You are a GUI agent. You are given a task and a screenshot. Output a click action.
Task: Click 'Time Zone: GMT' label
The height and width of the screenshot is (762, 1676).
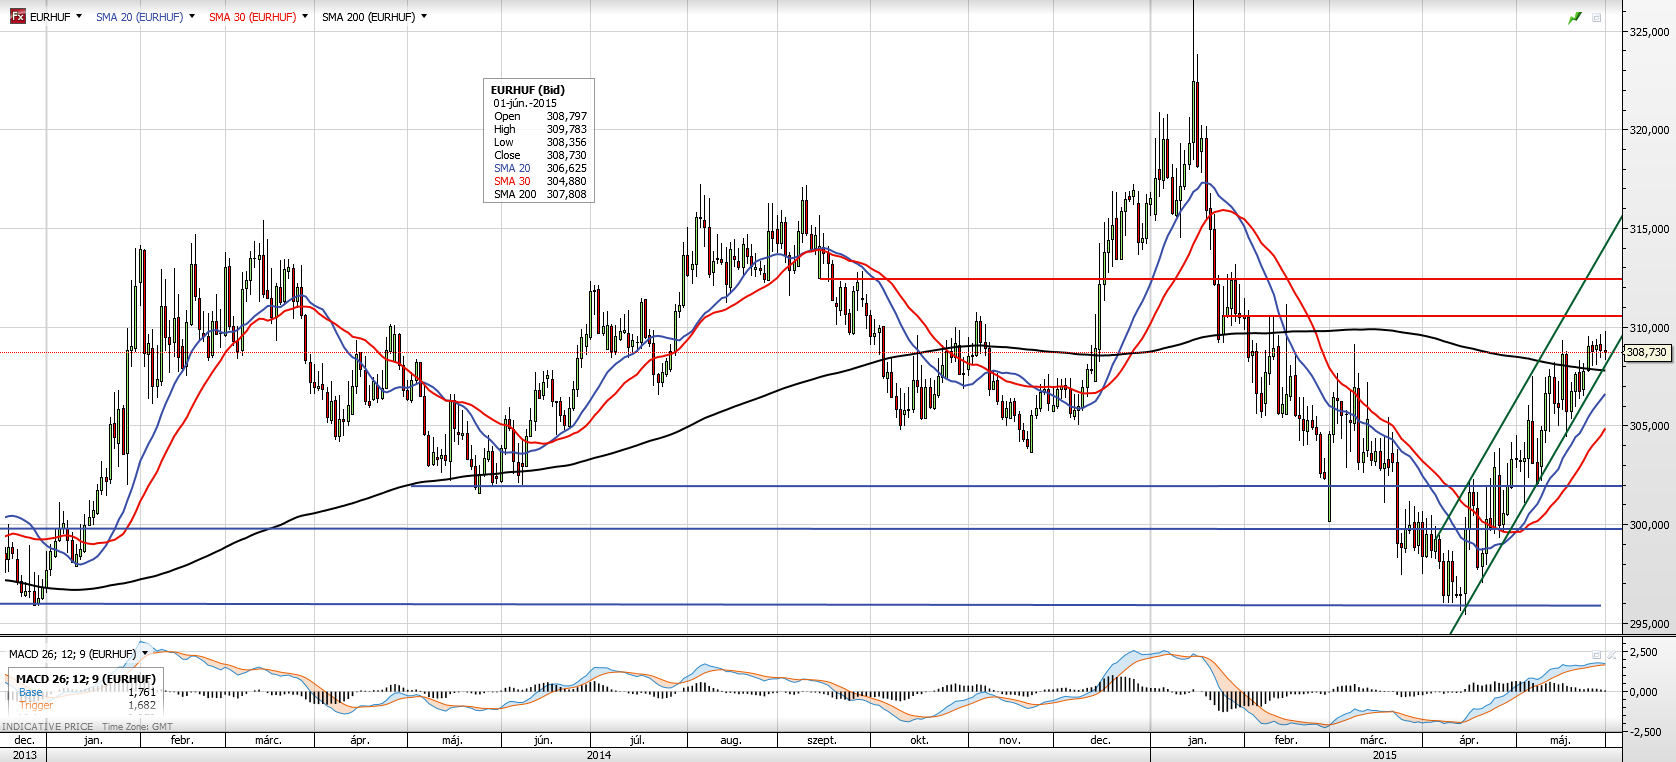click(137, 727)
